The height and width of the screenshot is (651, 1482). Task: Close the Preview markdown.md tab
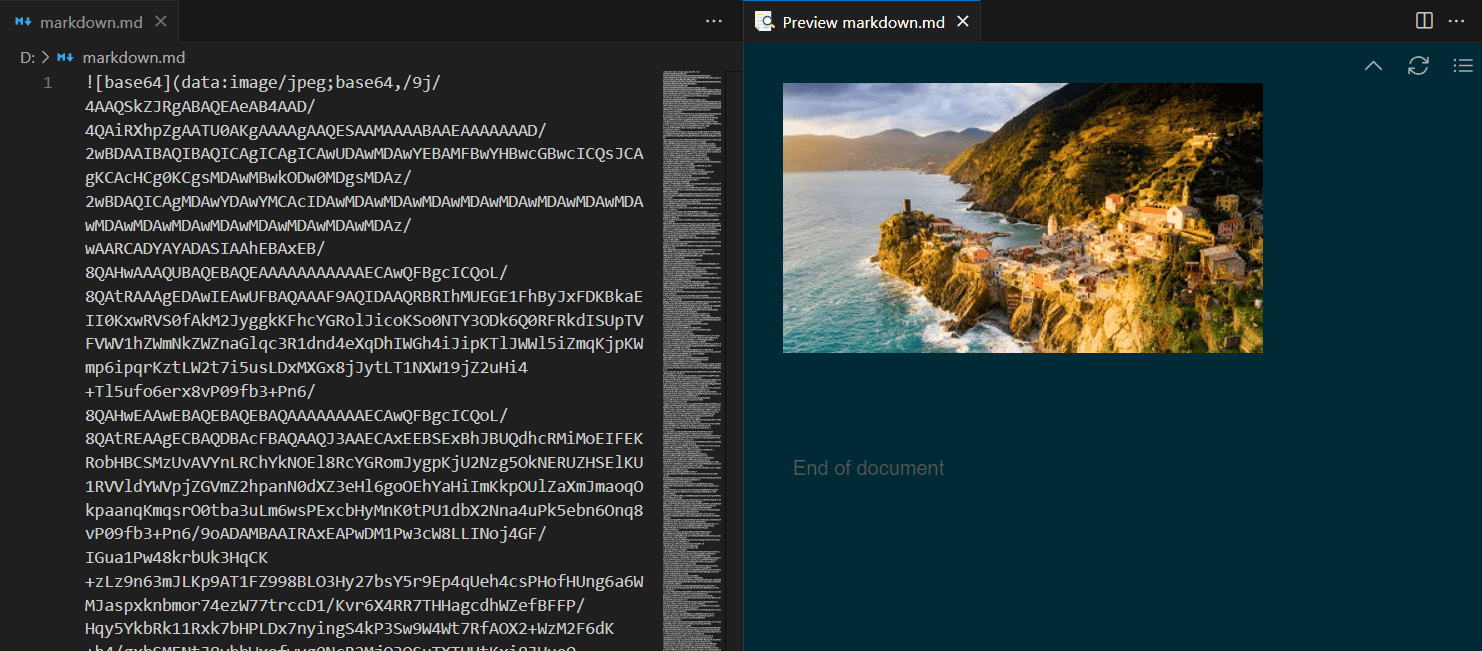click(963, 21)
